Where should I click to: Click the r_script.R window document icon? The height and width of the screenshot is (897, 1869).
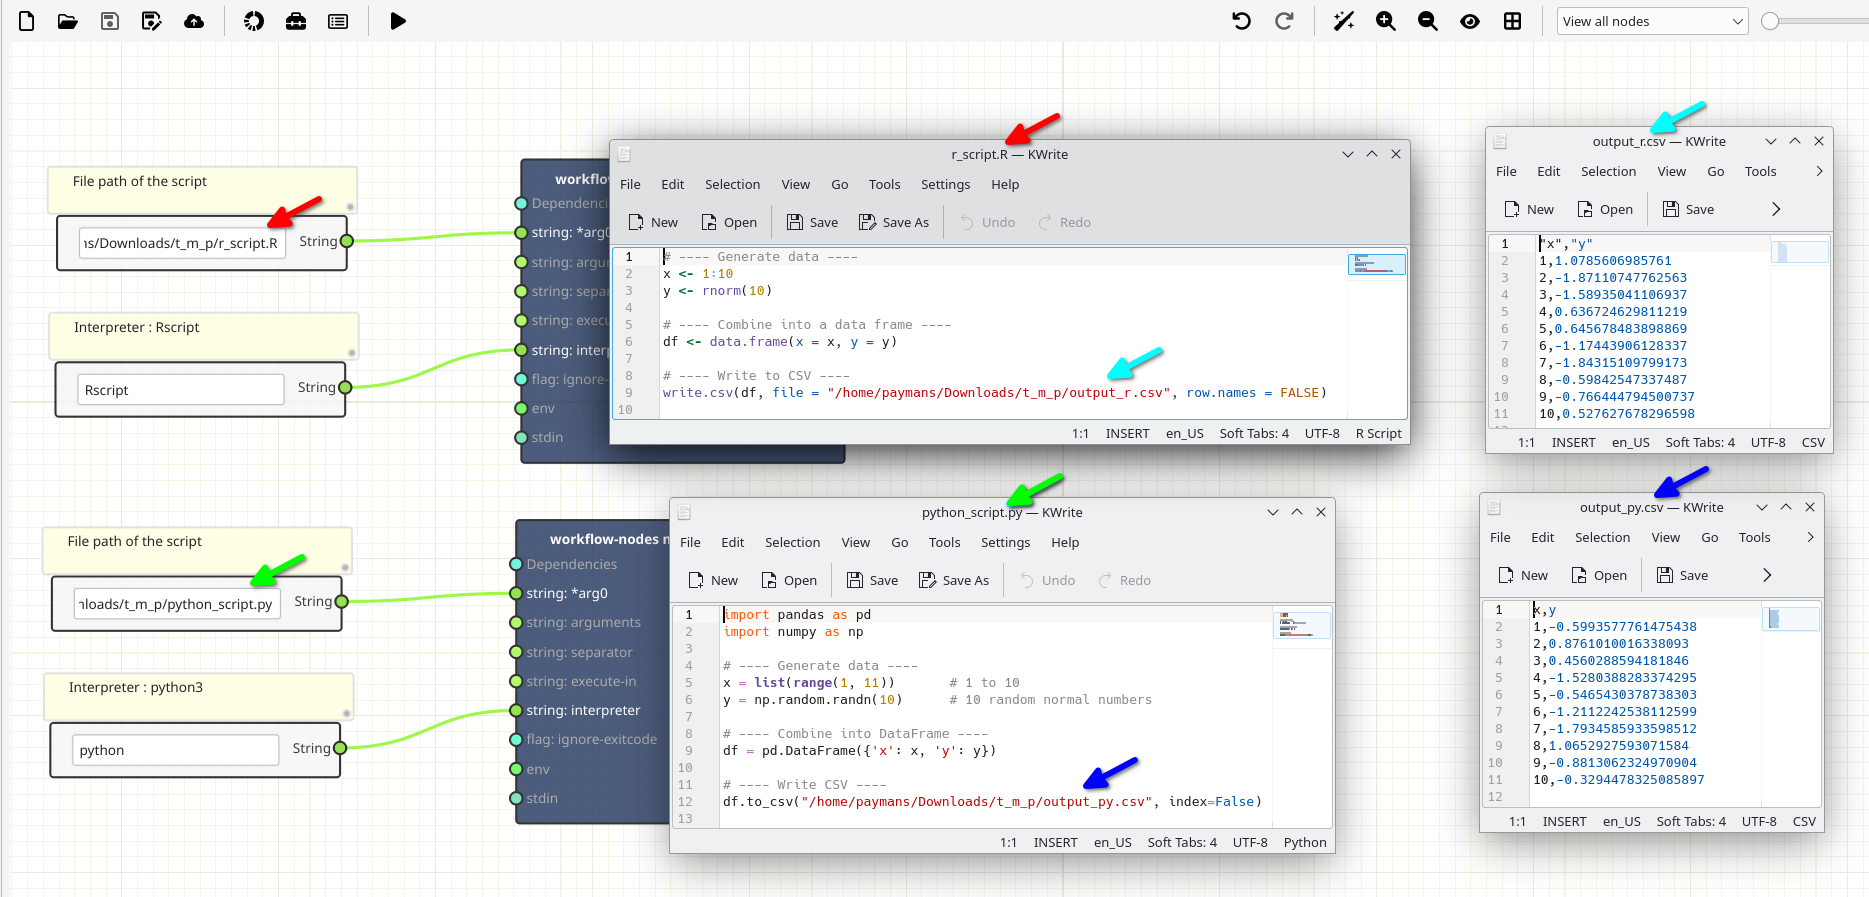coord(624,154)
